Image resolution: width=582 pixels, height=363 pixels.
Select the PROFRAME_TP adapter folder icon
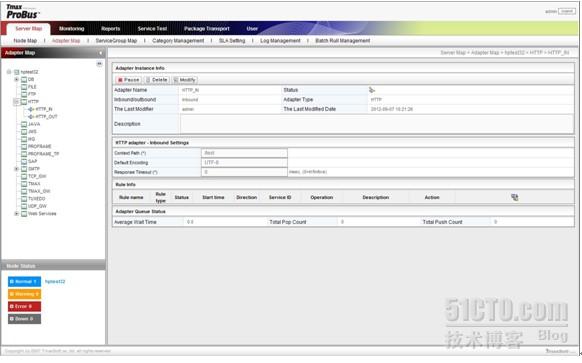pyautogui.click(x=24, y=154)
